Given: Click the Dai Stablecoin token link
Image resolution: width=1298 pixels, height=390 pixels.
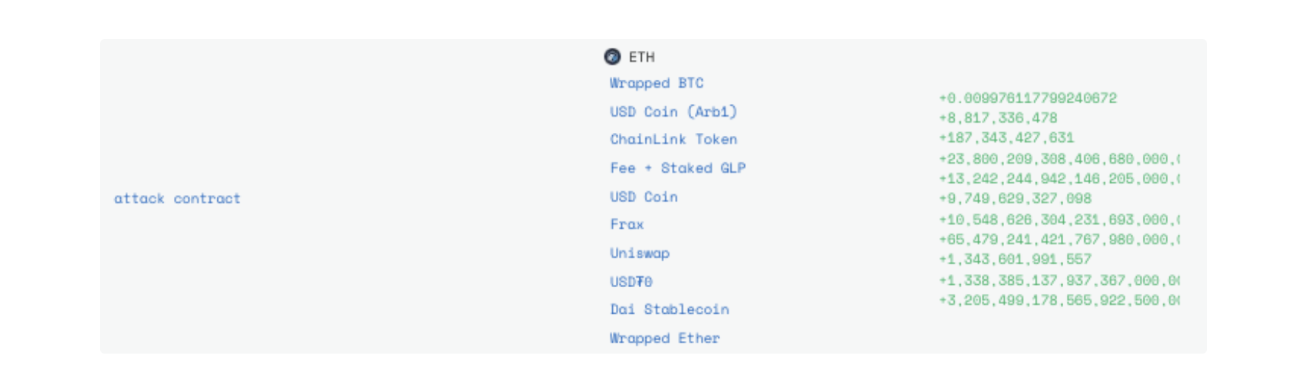Looking at the screenshot, I should pos(669,309).
